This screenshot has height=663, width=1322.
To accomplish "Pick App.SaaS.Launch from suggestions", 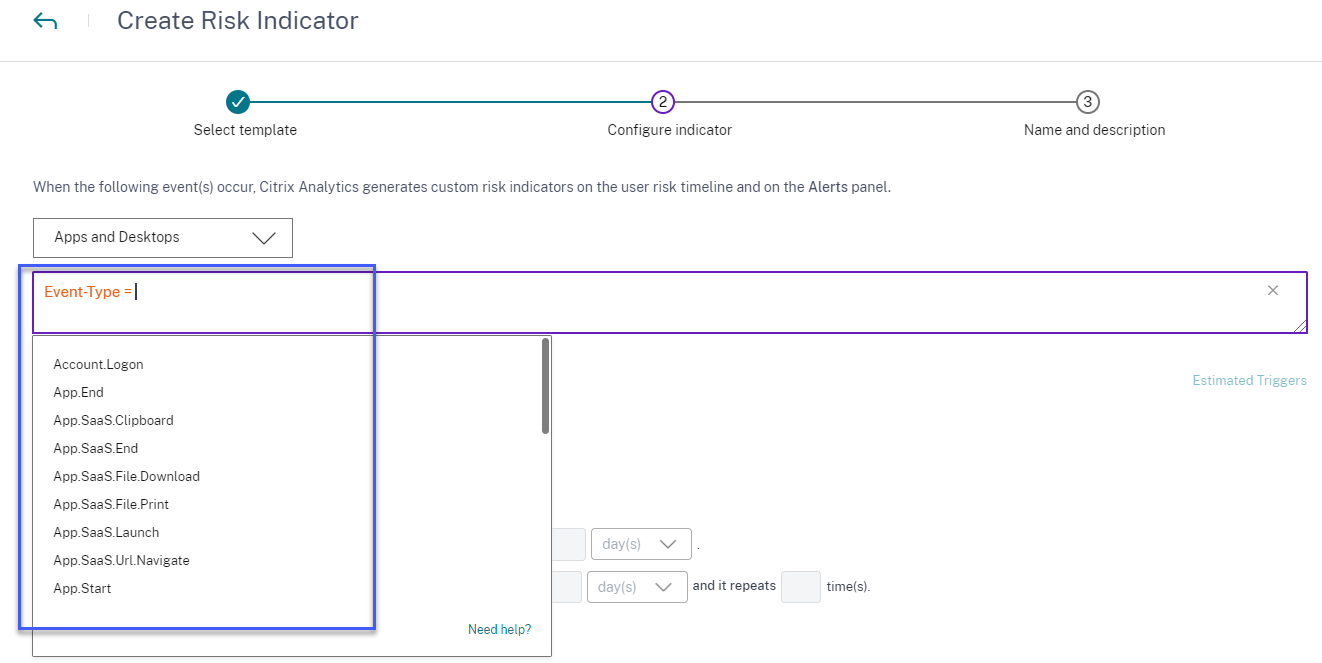I will click(x=106, y=533).
